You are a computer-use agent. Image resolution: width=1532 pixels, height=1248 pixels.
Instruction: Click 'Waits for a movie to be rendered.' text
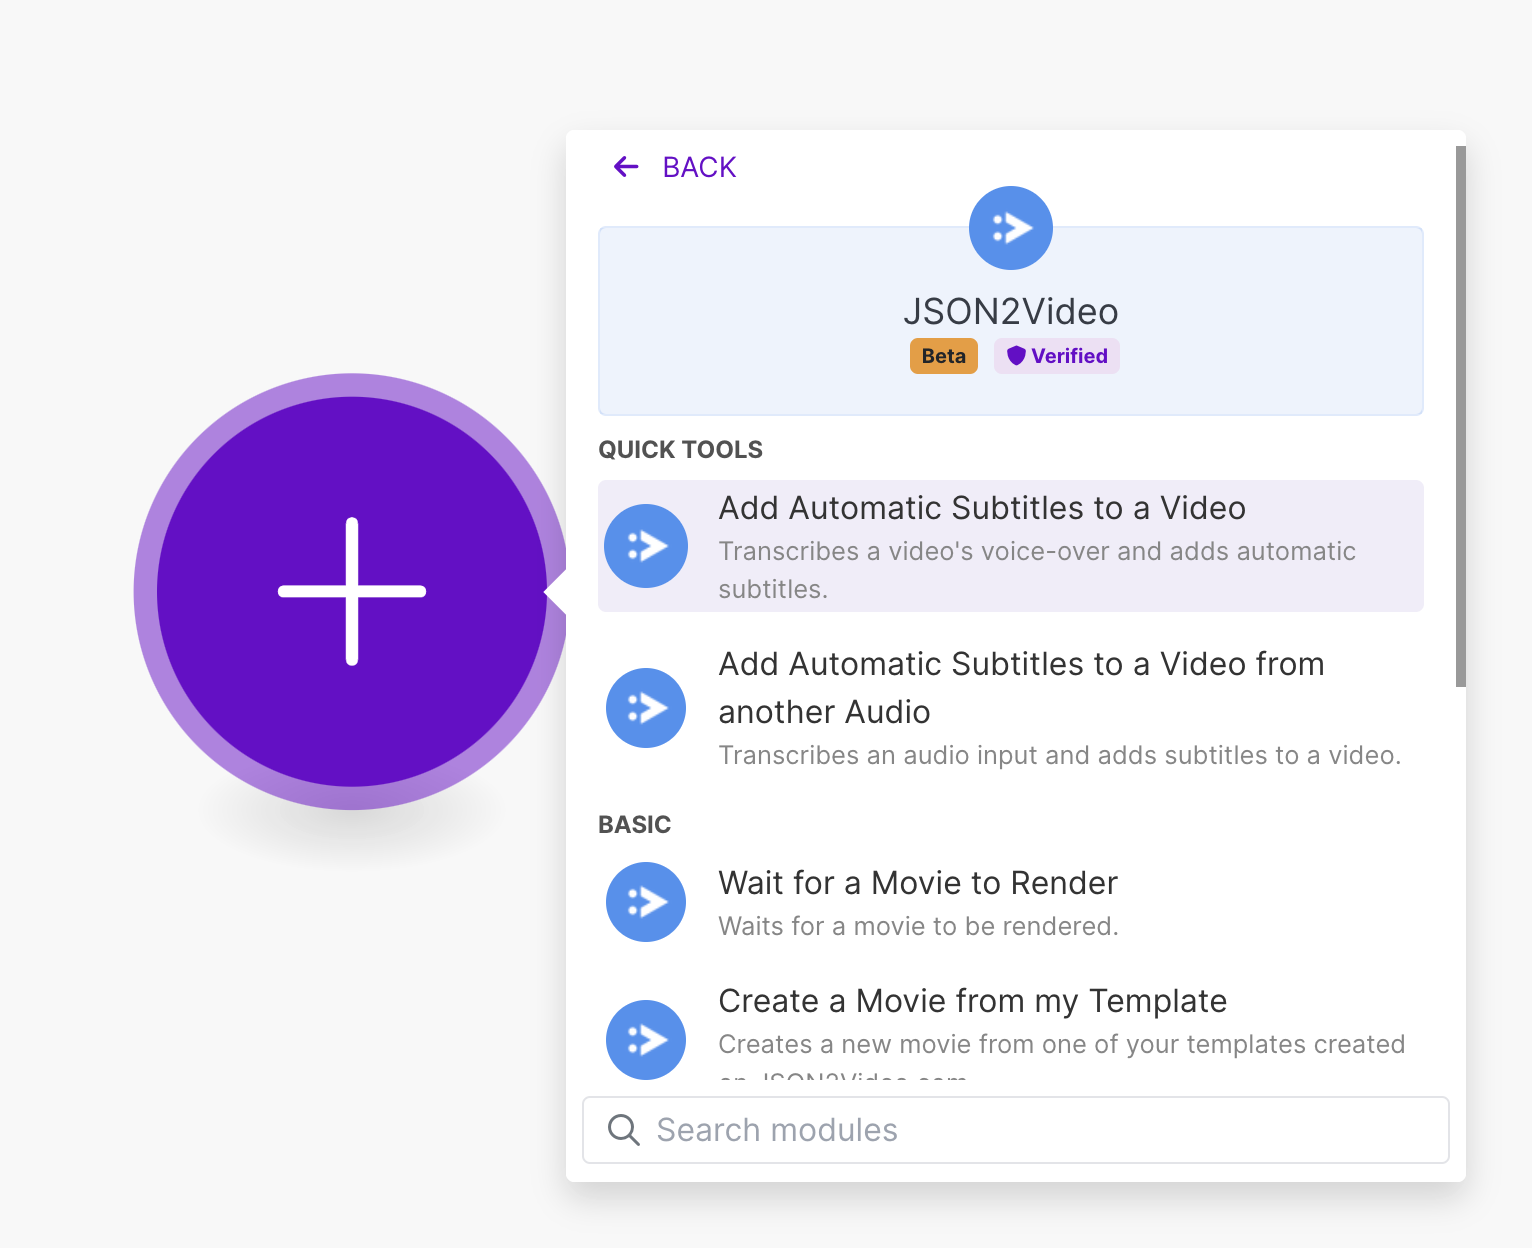point(918,927)
